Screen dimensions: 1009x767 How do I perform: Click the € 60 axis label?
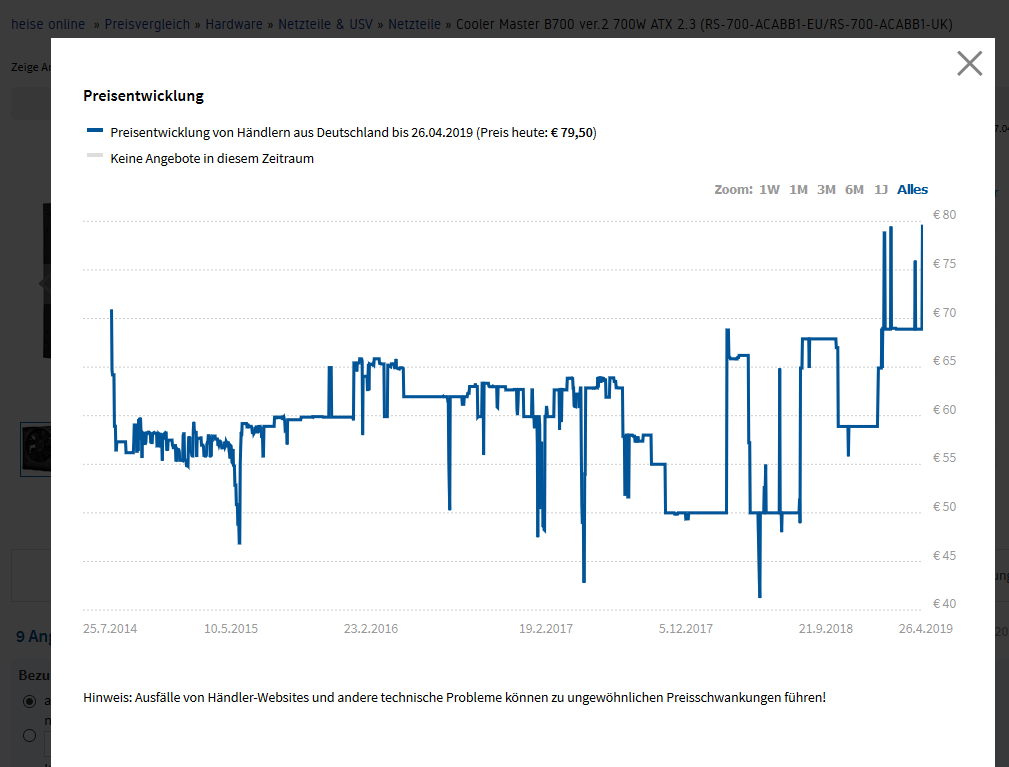(944, 410)
